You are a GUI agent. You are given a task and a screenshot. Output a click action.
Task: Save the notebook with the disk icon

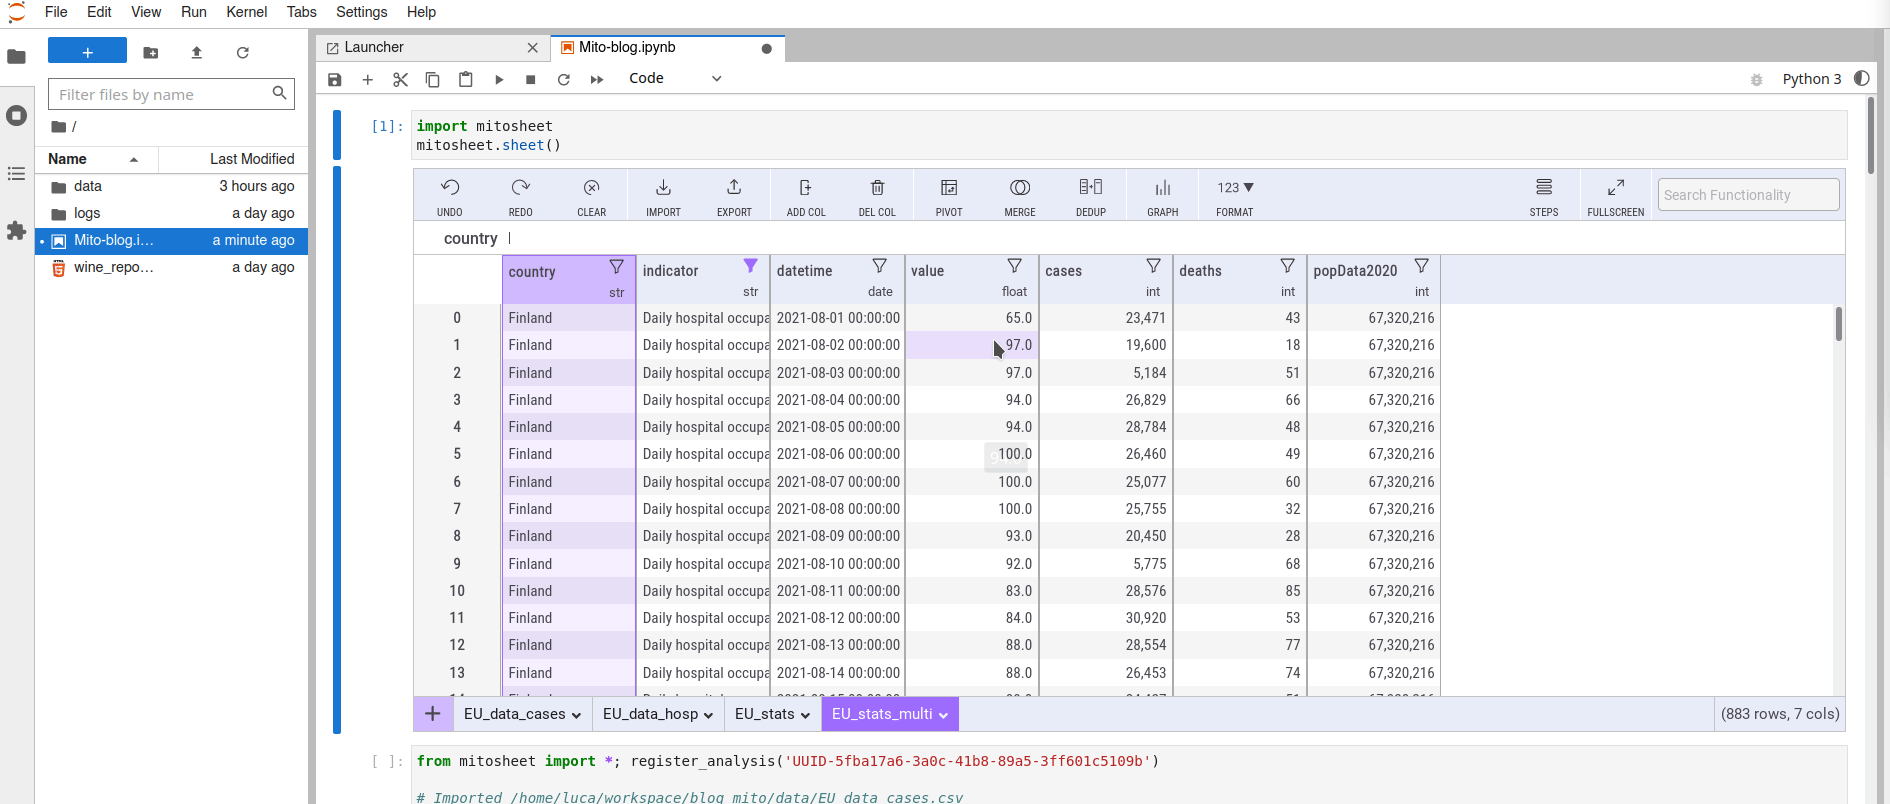click(335, 79)
